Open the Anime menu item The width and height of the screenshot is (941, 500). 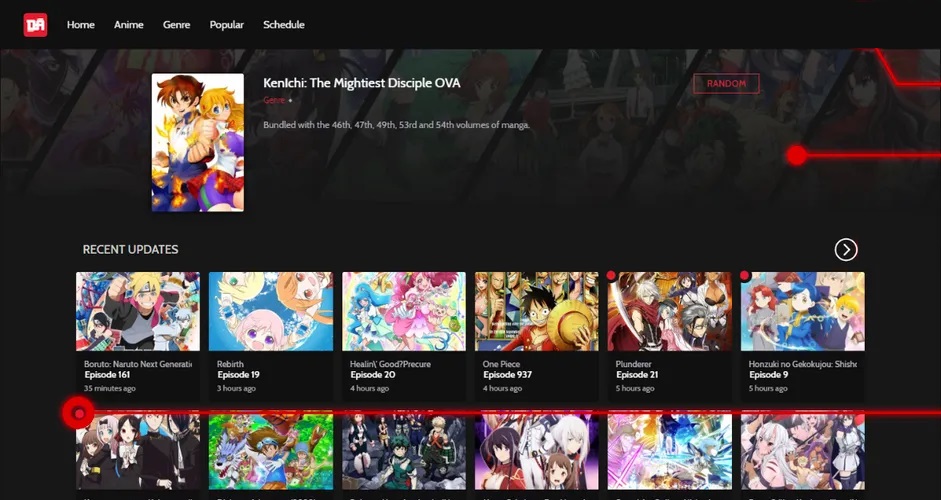pyautogui.click(x=128, y=25)
